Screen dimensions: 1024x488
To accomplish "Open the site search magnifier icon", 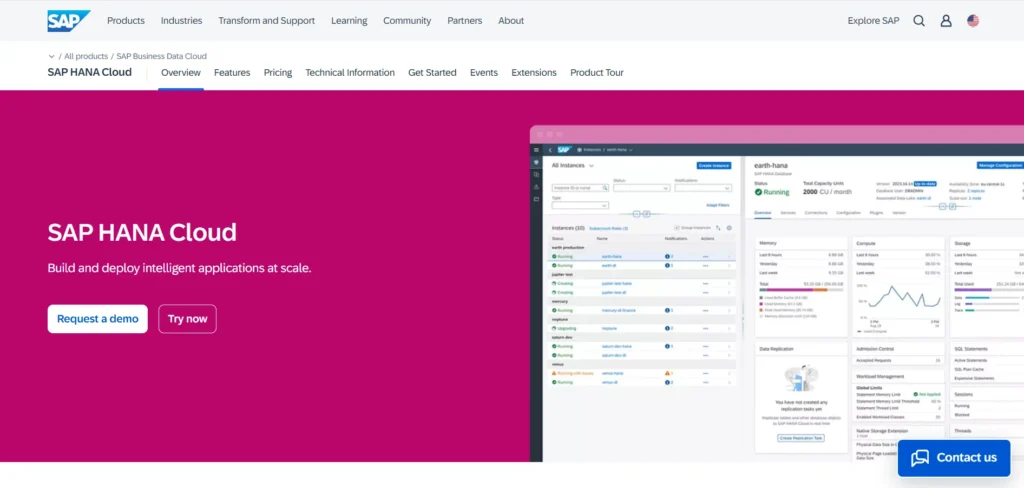I will coord(919,20).
